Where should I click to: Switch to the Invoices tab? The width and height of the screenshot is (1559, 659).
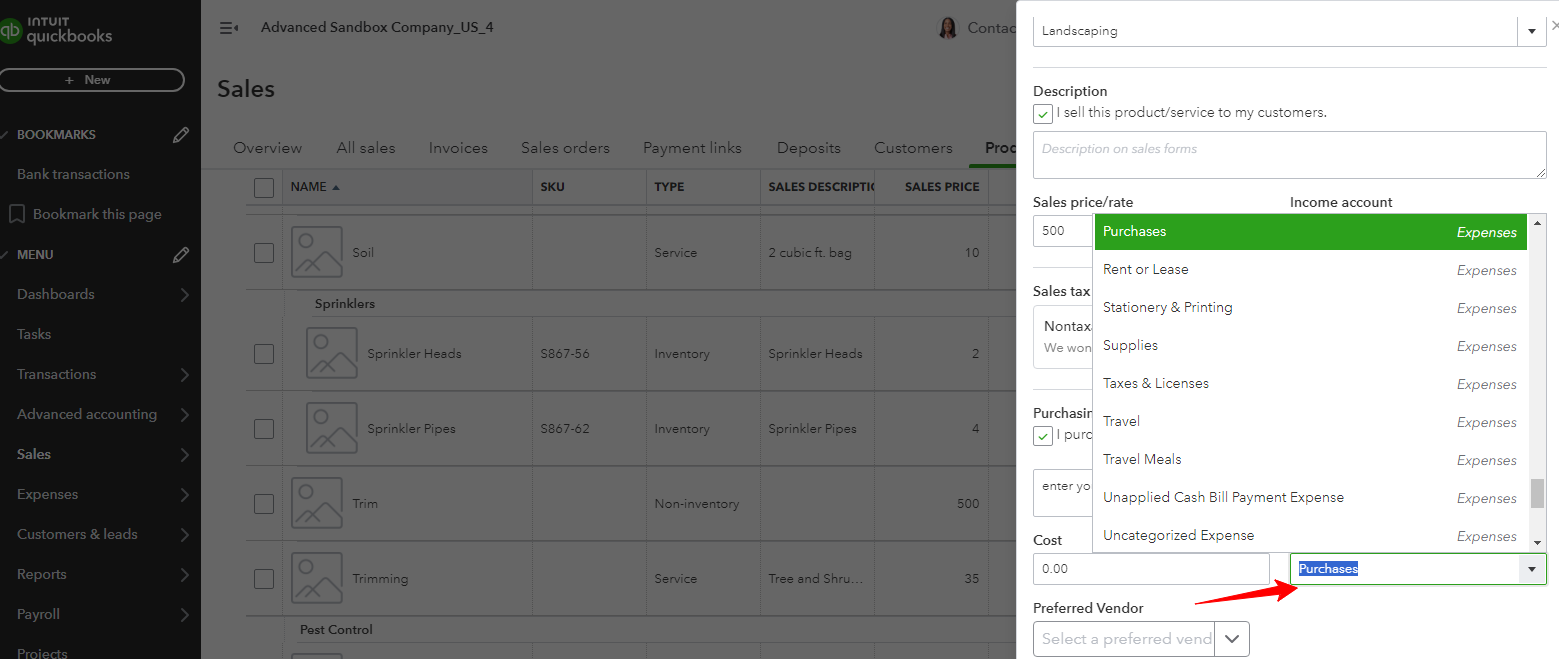click(457, 147)
